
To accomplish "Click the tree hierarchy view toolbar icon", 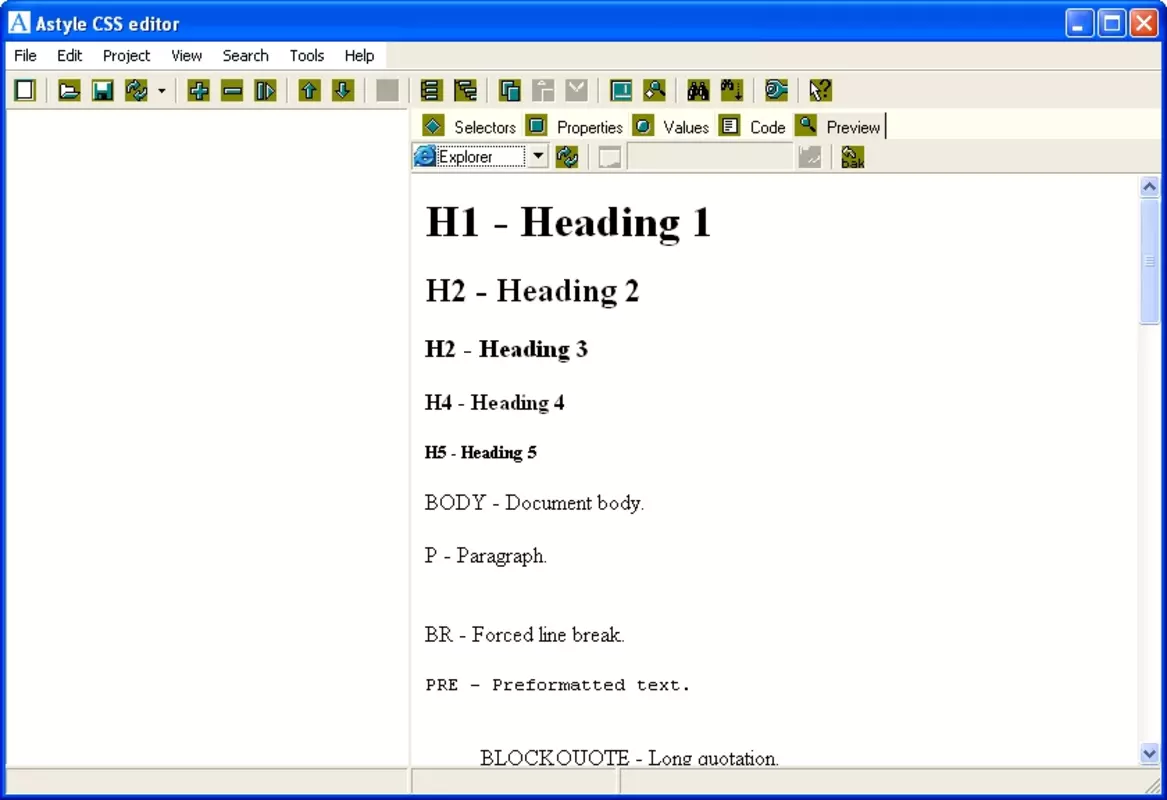I will (465, 91).
